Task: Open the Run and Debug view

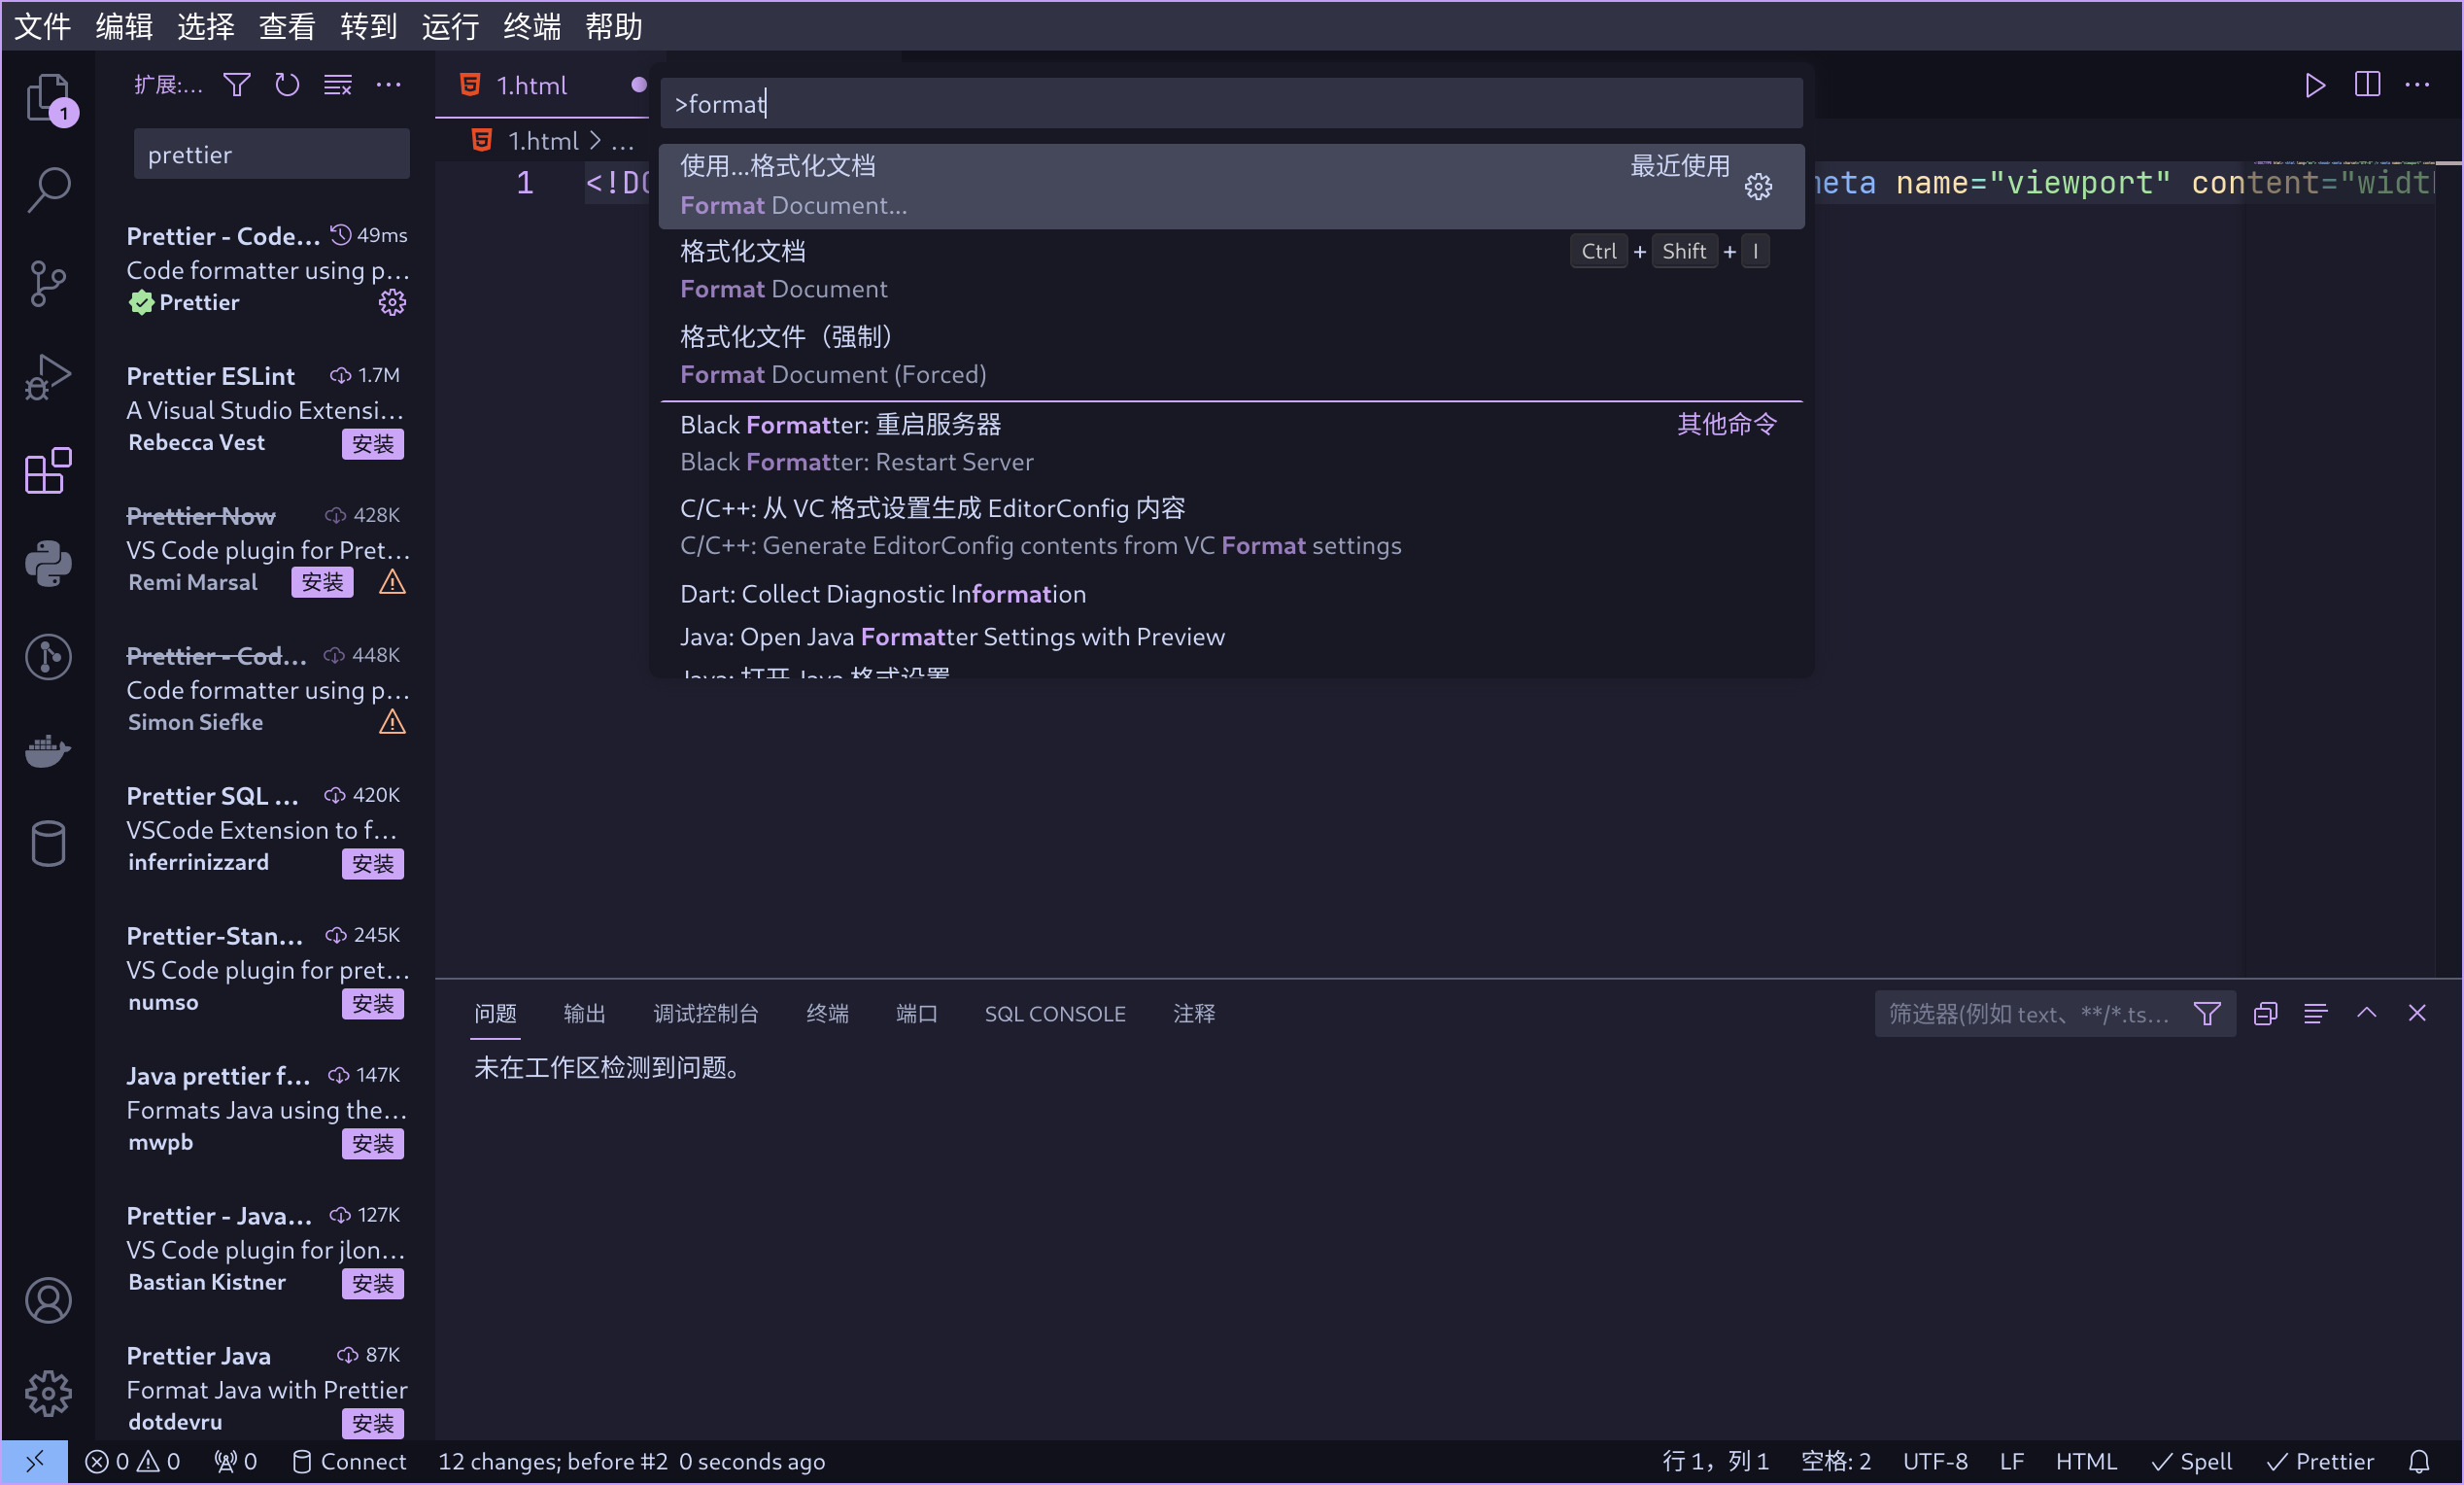Action: [x=47, y=376]
